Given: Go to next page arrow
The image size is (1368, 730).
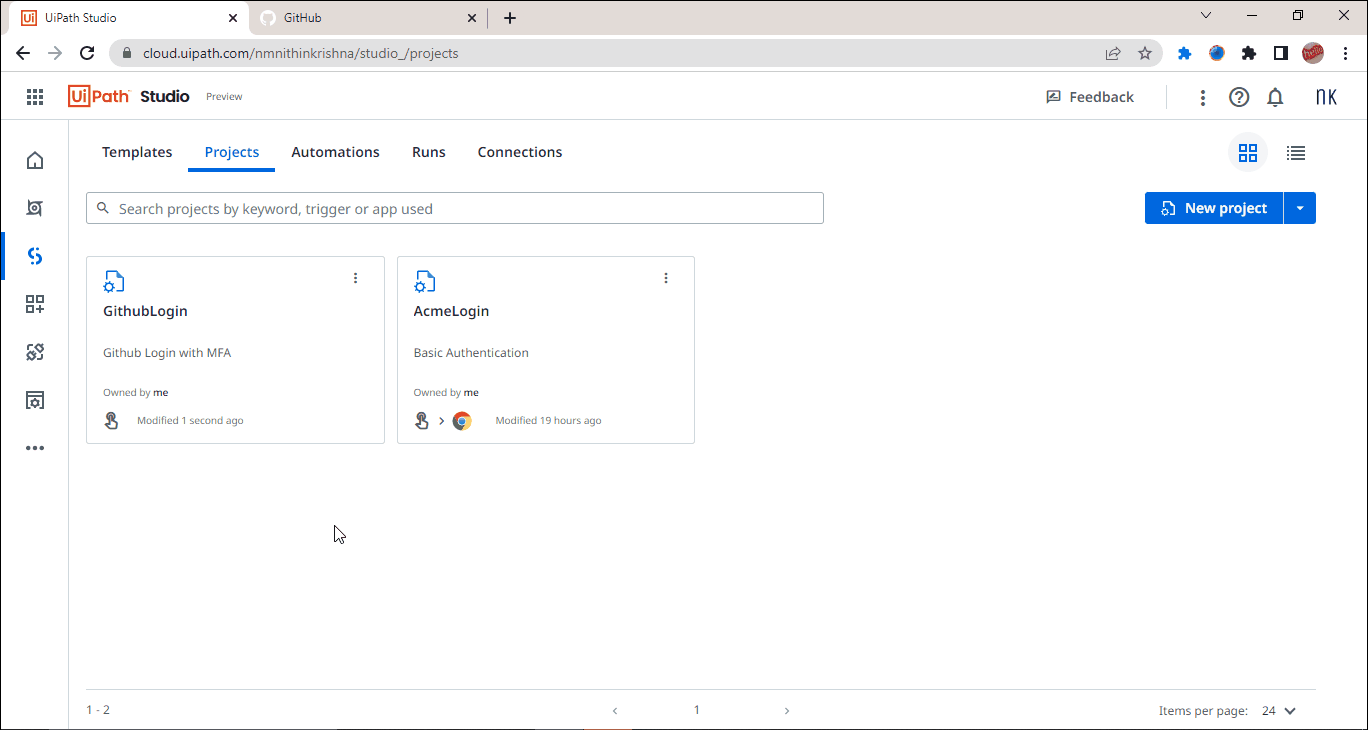Looking at the screenshot, I should tap(787, 711).
